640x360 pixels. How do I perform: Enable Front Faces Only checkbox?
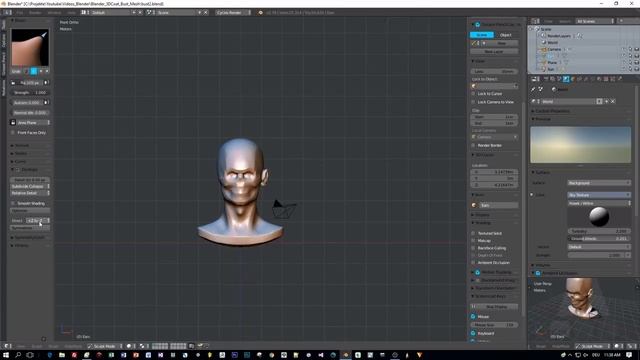[13, 133]
